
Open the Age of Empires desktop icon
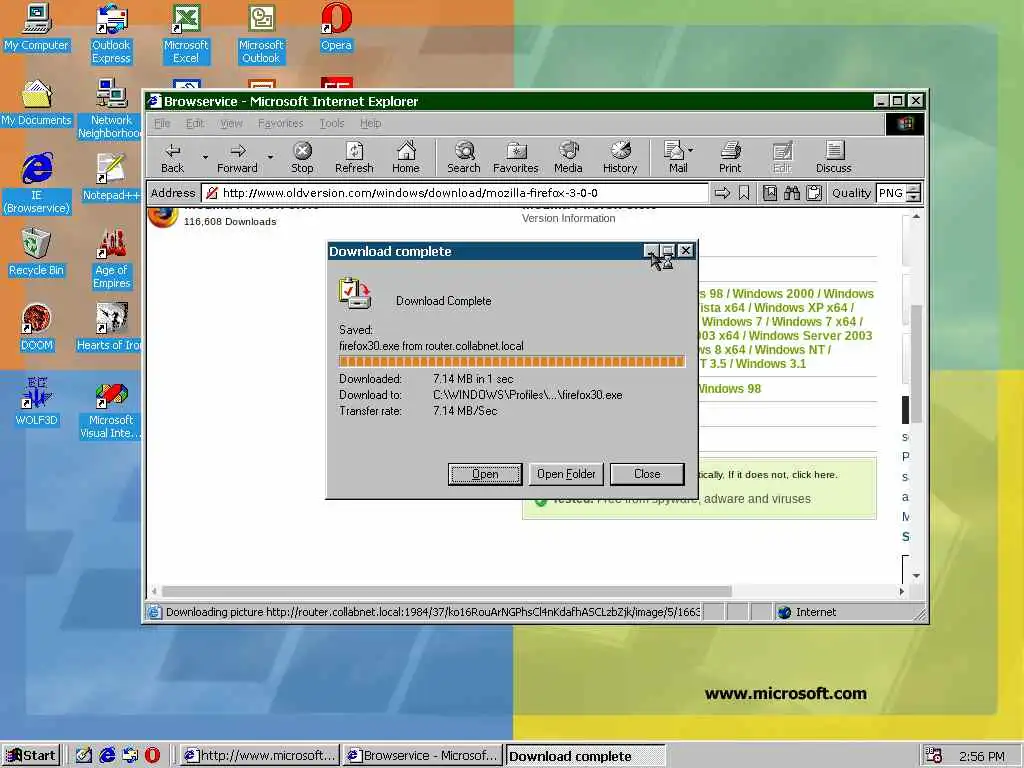(x=111, y=259)
